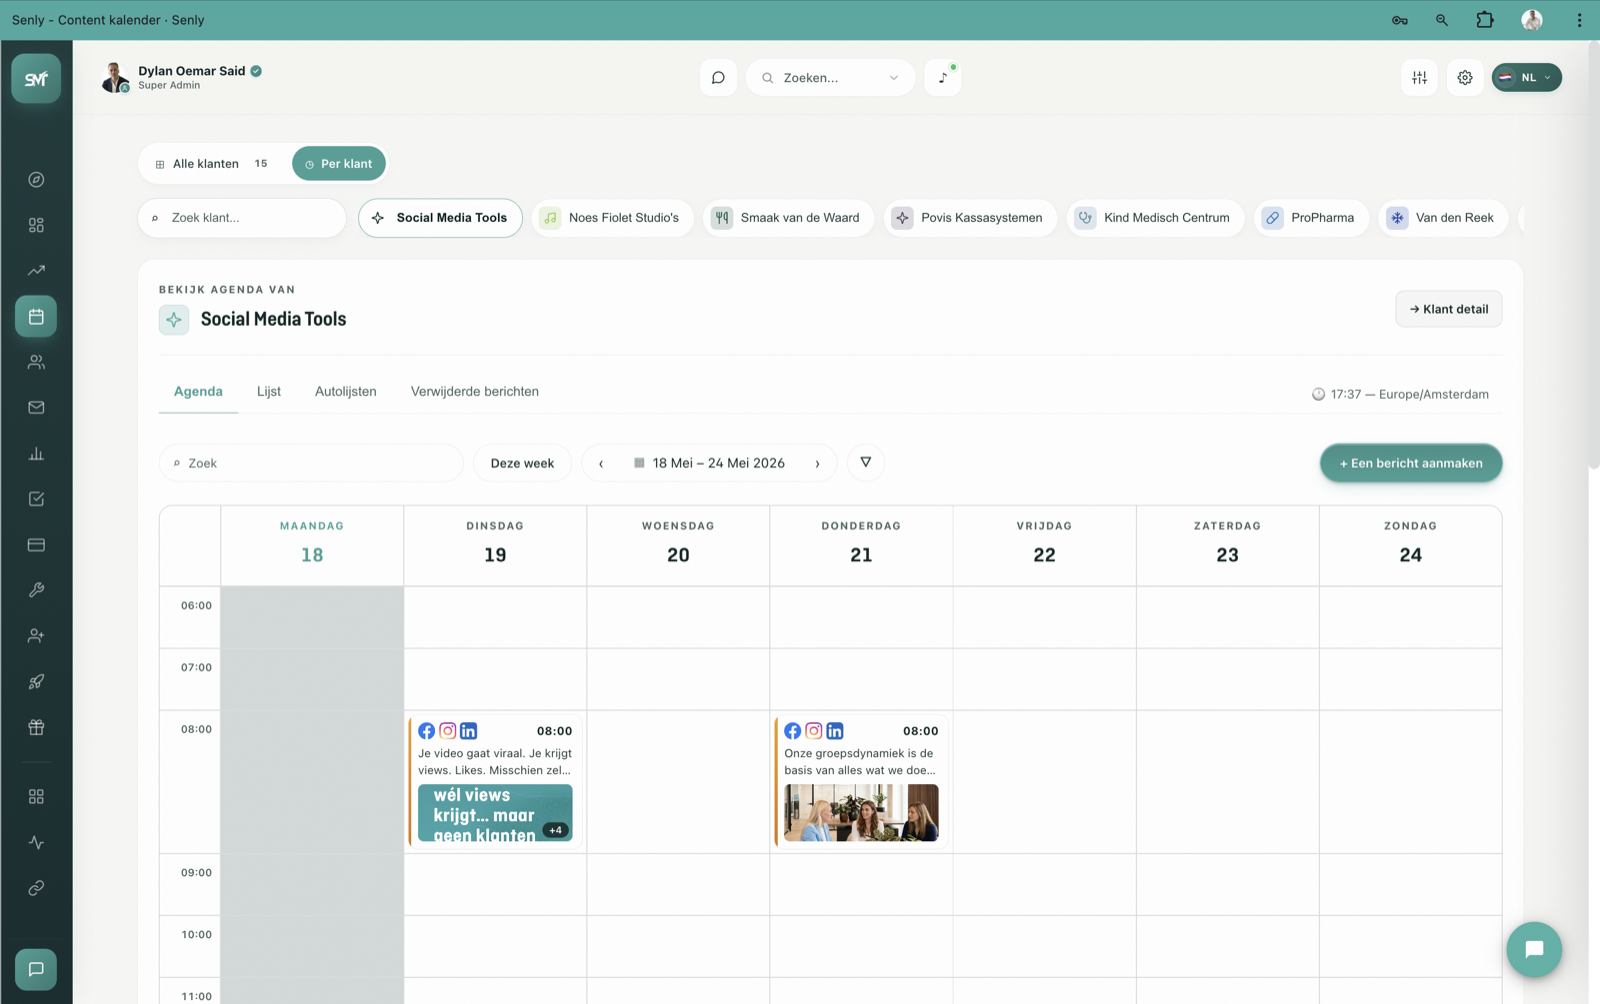Open Thursday's post 'Onze groepsdynamiek is de basis'
This screenshot has height=1004, width=1600.
861,781
